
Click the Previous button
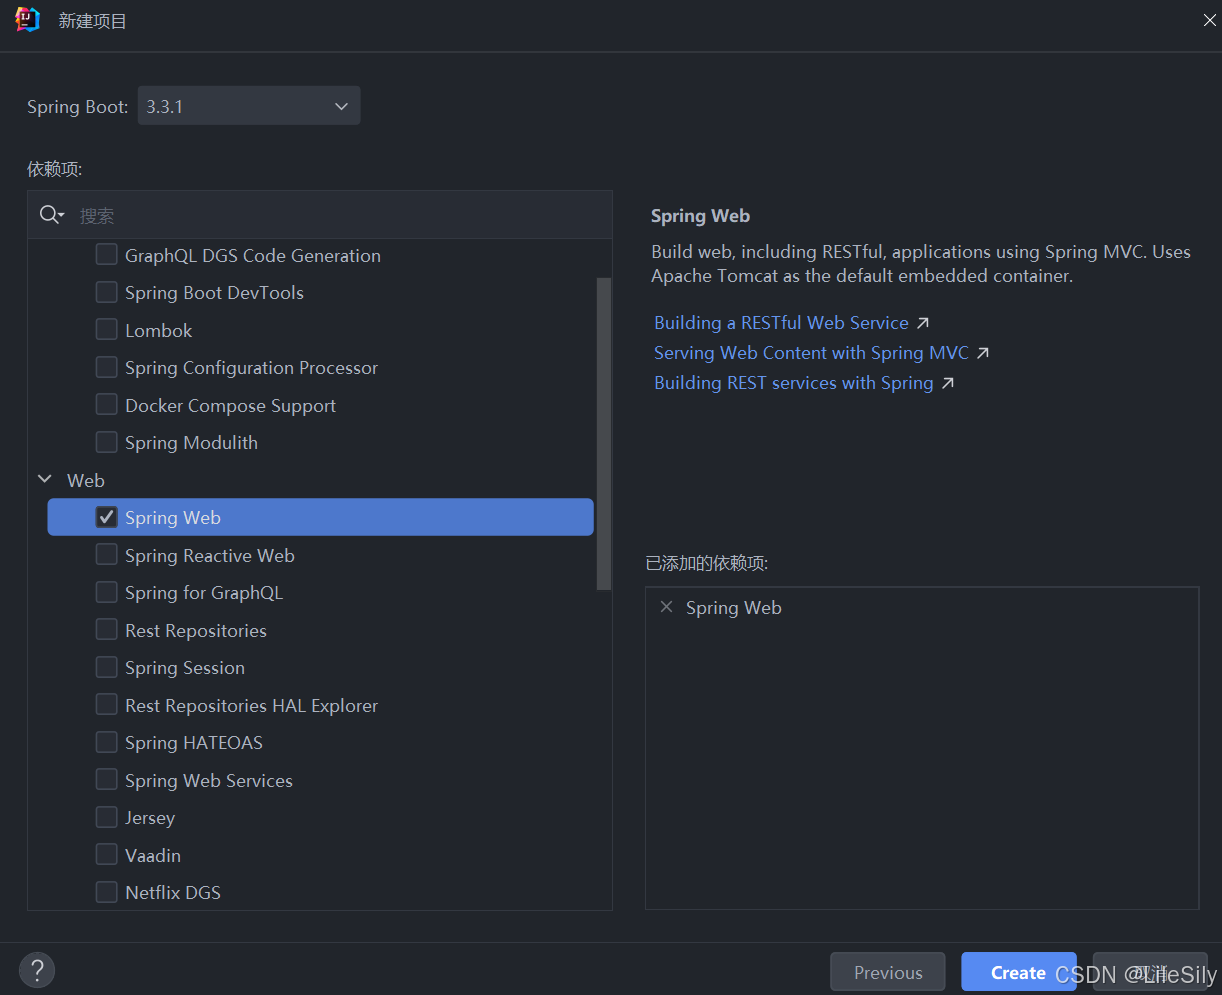[x=888, y=972]
